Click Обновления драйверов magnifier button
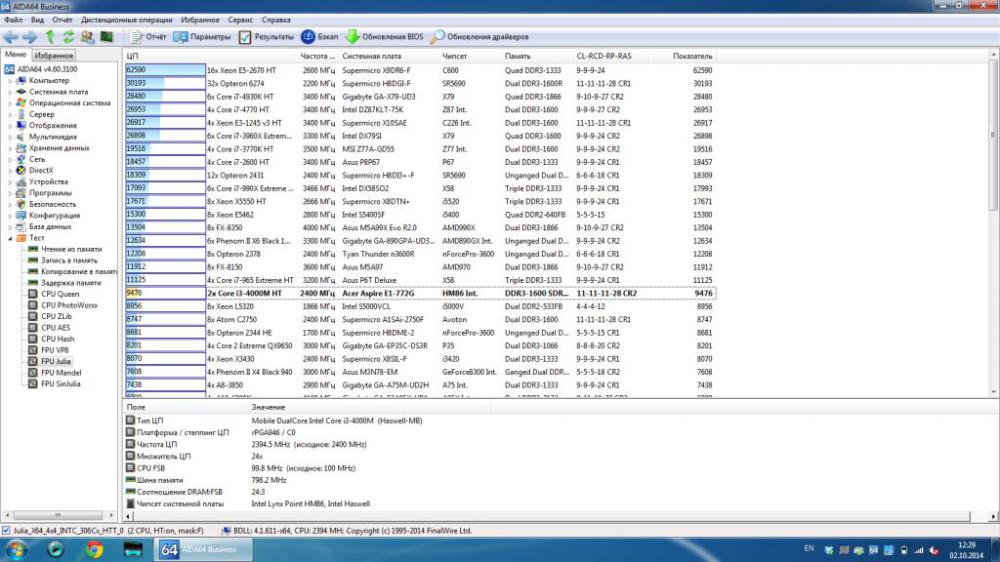Viewport: 1000px width, 562px height. point(480,37)
